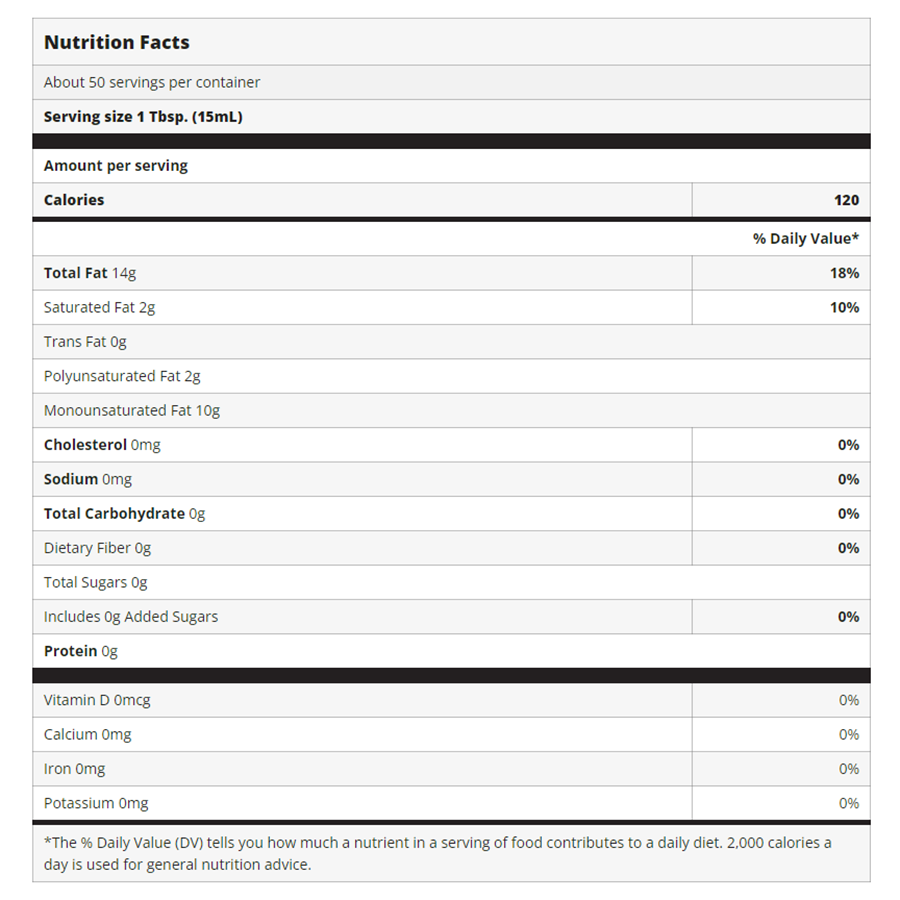Click the Vitamin D 0mcg label

click(x=97, y=700)
